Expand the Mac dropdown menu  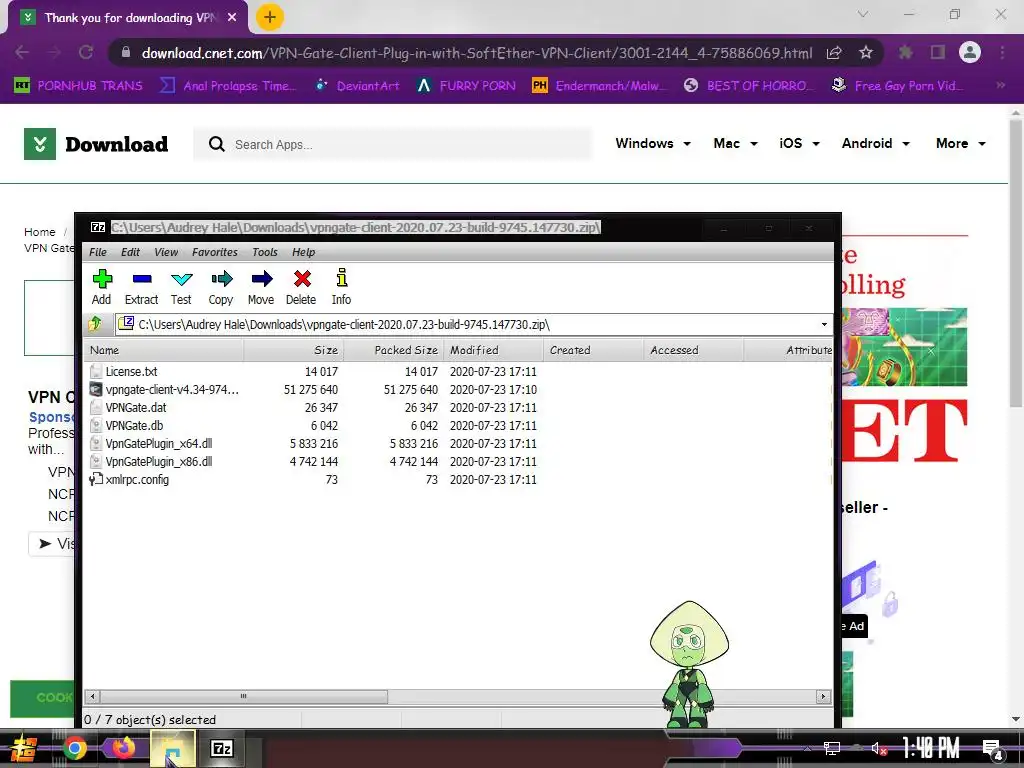[x=735, y=143]
